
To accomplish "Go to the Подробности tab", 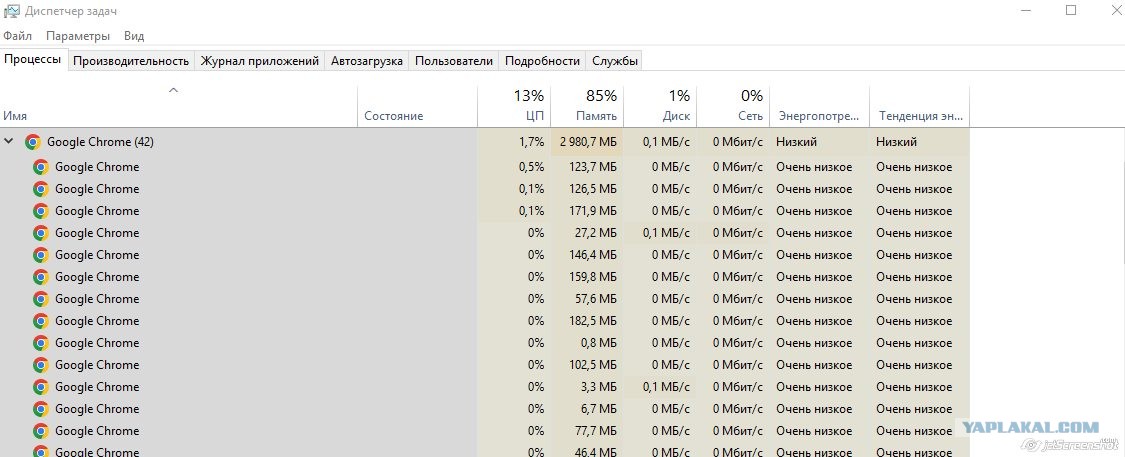I will pyautogui.click(x=542, y=61).
